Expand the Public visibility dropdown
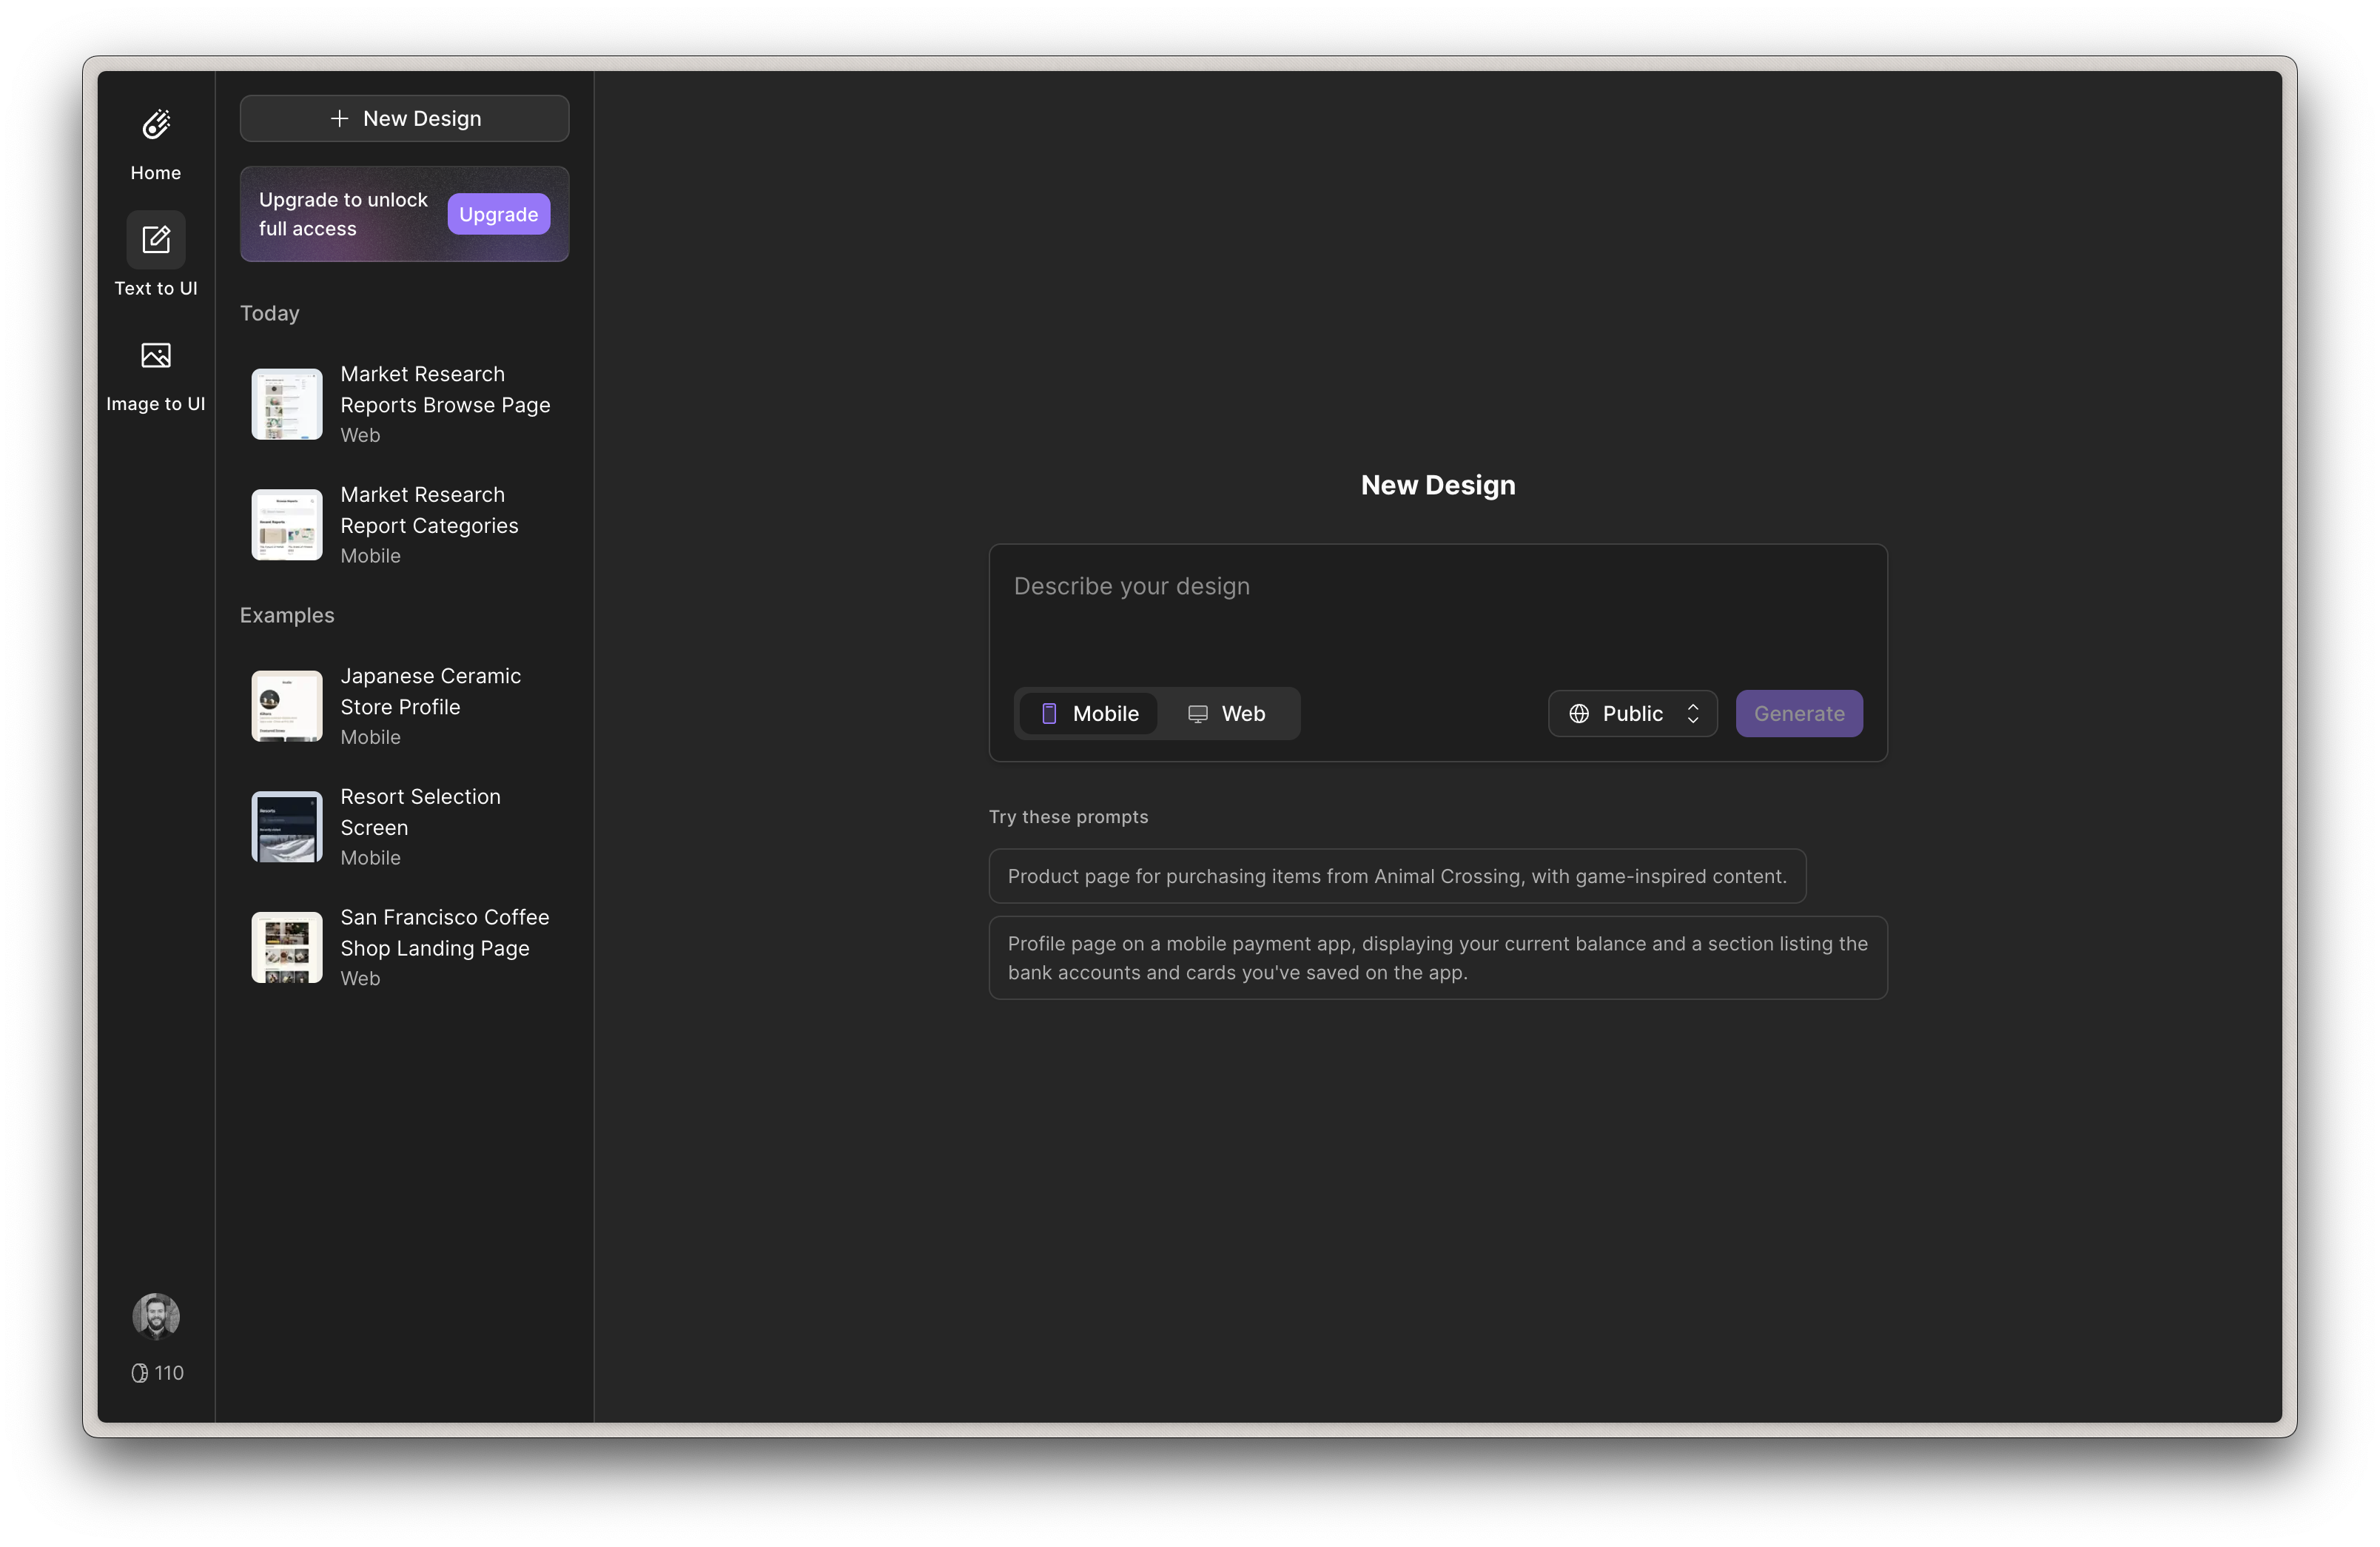 1632,714
